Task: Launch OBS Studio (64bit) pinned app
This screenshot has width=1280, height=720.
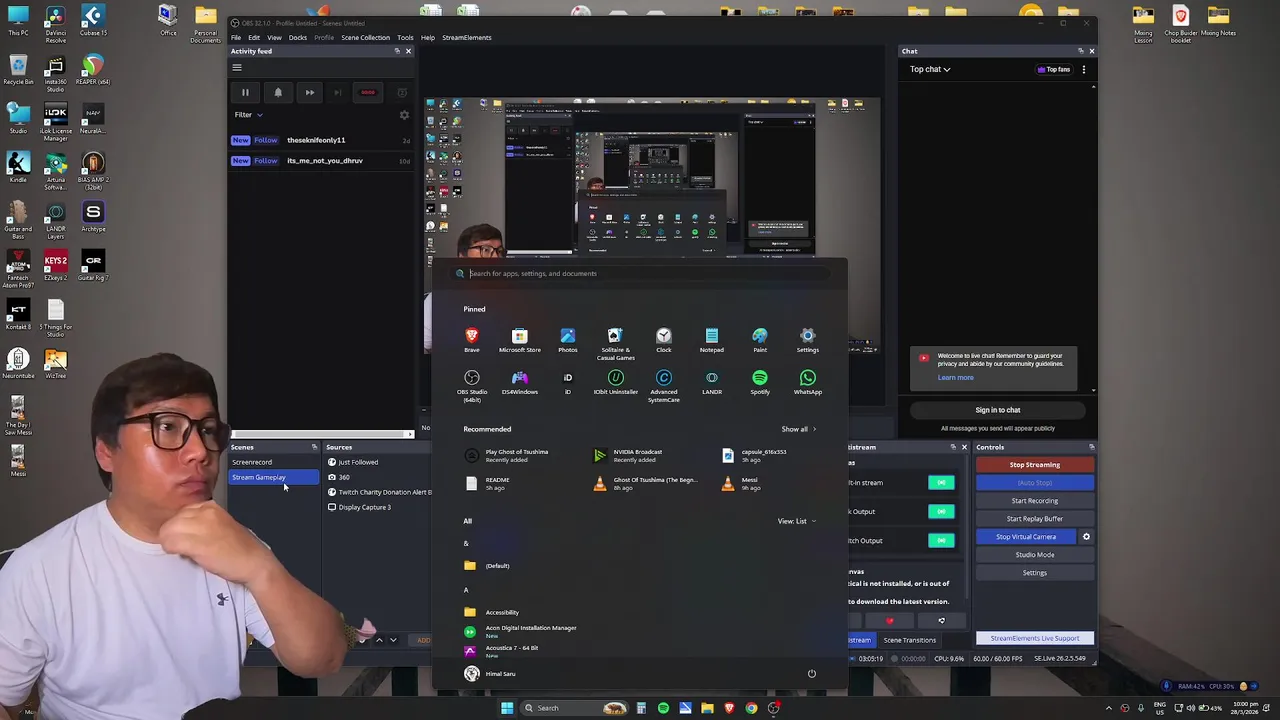Action: 472,385
